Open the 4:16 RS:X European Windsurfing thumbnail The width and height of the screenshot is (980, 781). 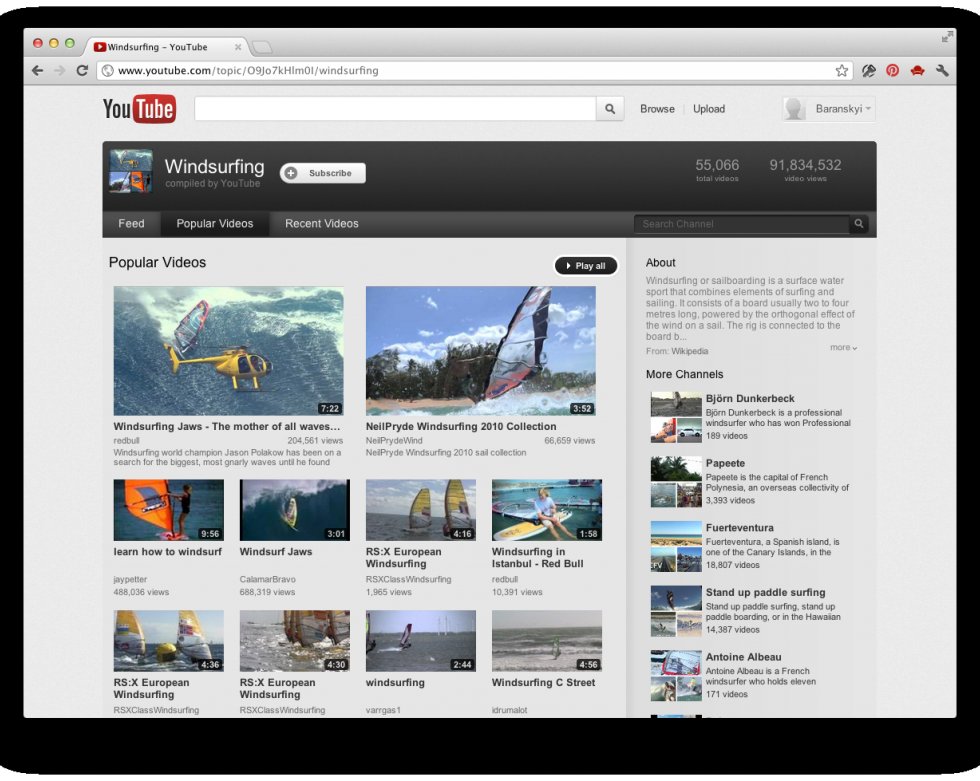pyautogui.click(x=421, y=510)
